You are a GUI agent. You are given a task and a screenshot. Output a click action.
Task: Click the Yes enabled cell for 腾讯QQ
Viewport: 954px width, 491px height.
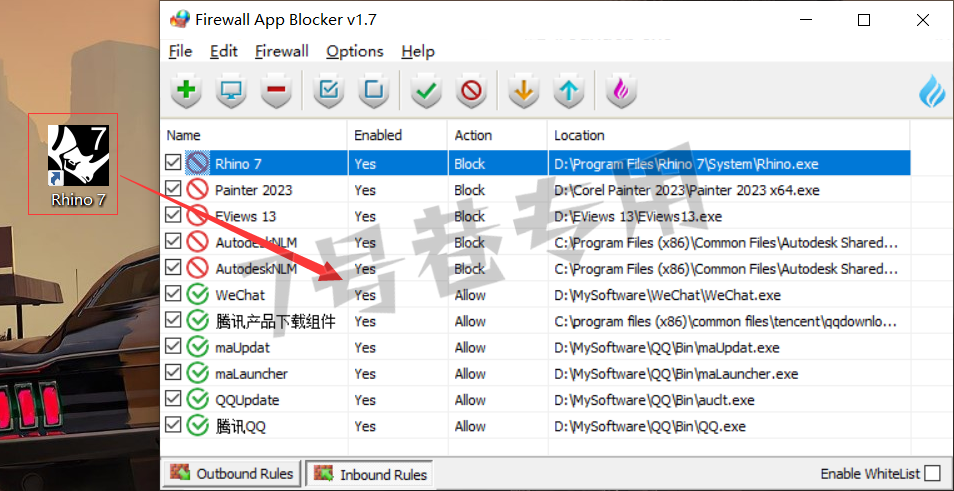[398, 427]
